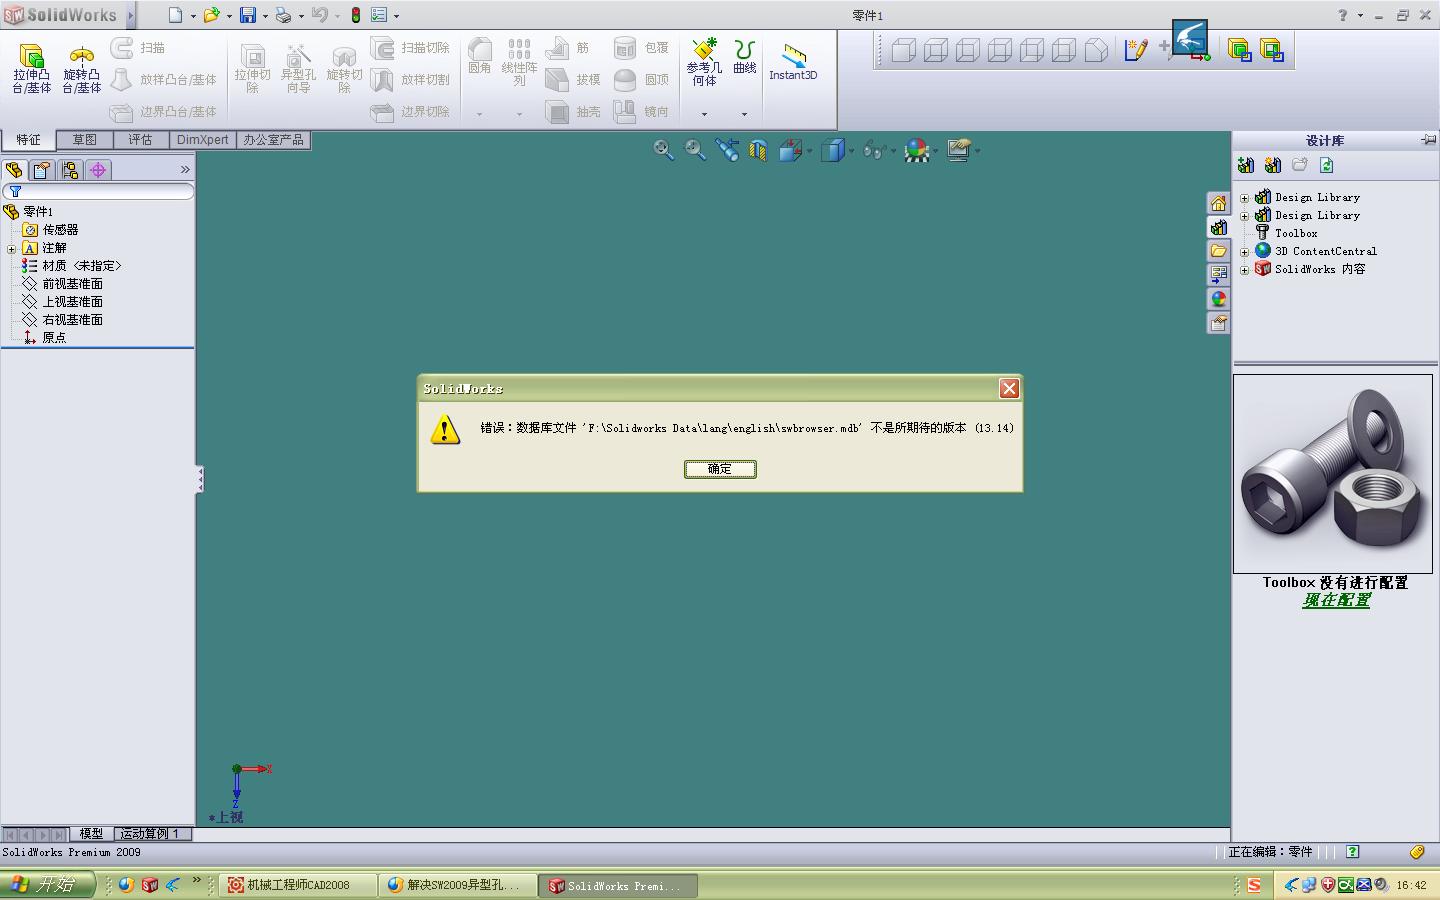Expand the manager panel tabs chevron
1440x900 pixels.
[x=185, y=170]
